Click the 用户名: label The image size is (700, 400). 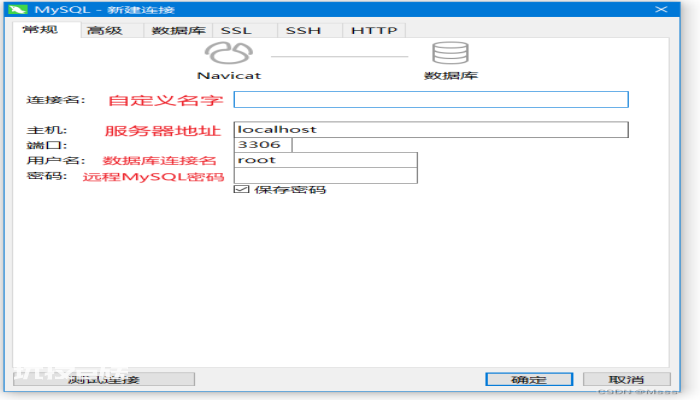(56, 160)
